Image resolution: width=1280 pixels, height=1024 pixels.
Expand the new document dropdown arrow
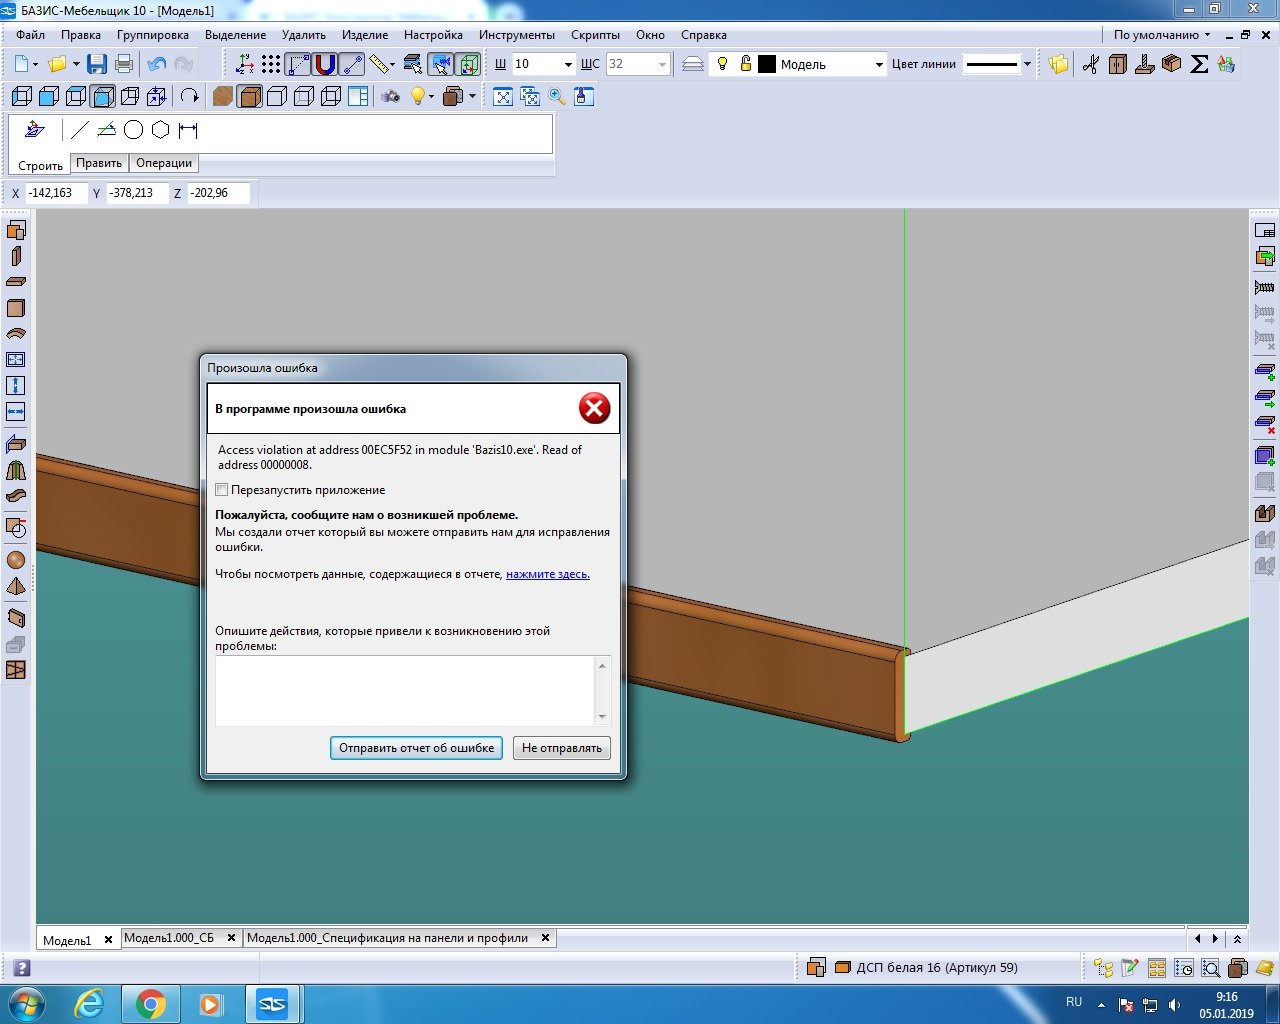(36, 65)
